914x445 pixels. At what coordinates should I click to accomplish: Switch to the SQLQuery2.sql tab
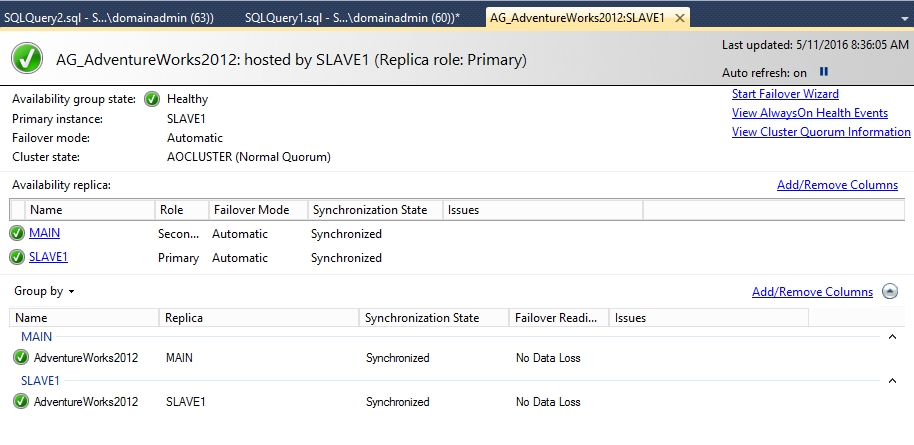tap(108, 17)
